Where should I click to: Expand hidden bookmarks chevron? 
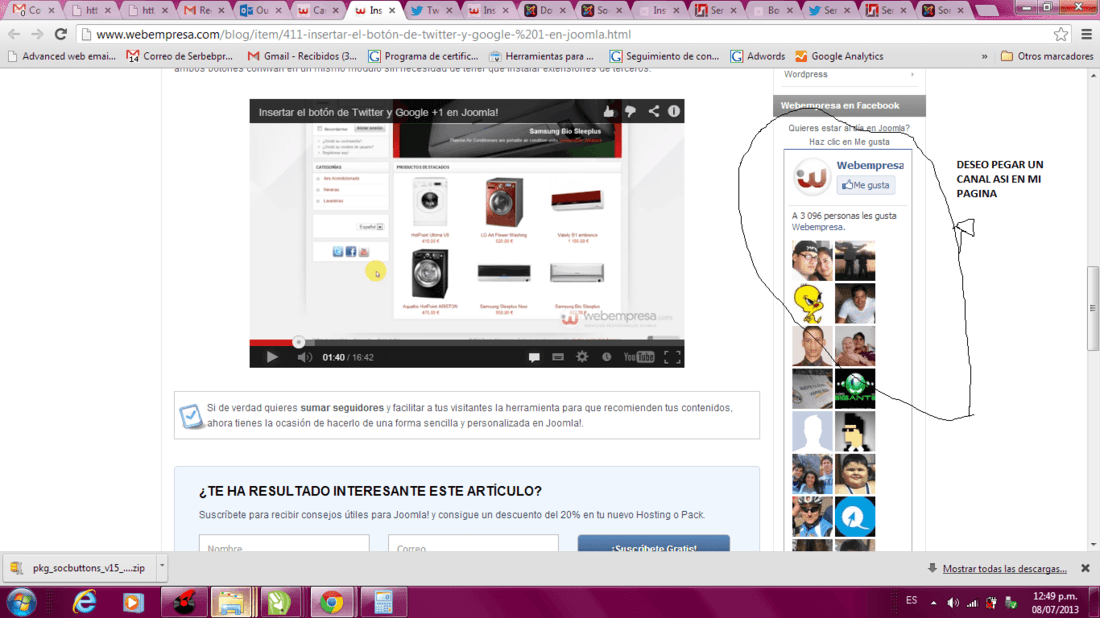[x=984, y=56]
